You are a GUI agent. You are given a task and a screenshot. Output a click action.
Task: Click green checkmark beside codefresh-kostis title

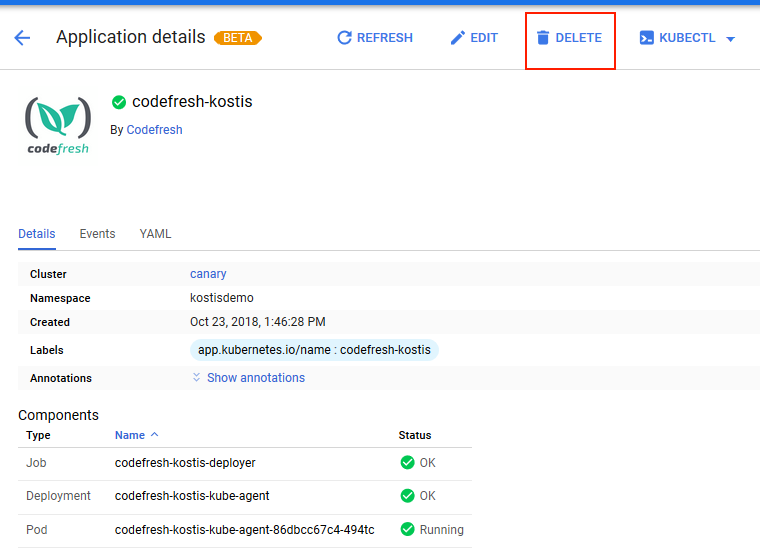pos(119,102)
